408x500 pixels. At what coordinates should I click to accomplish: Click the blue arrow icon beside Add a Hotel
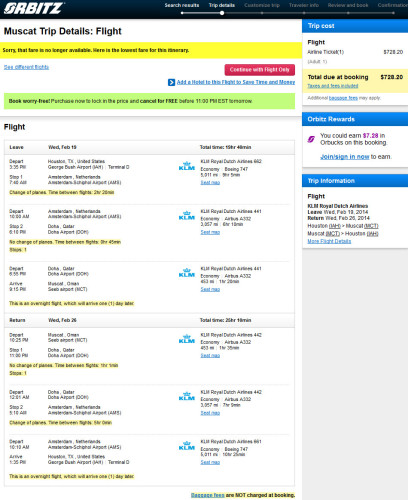pyautogui.click(x=171, y=82)
